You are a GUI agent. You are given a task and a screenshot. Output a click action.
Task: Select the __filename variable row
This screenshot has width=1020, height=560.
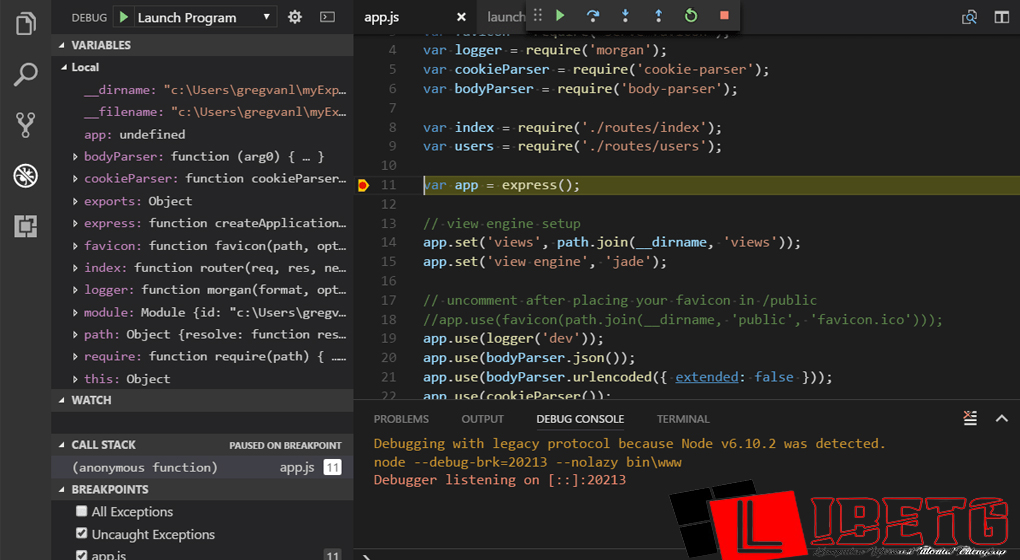(x=202, y=112)
